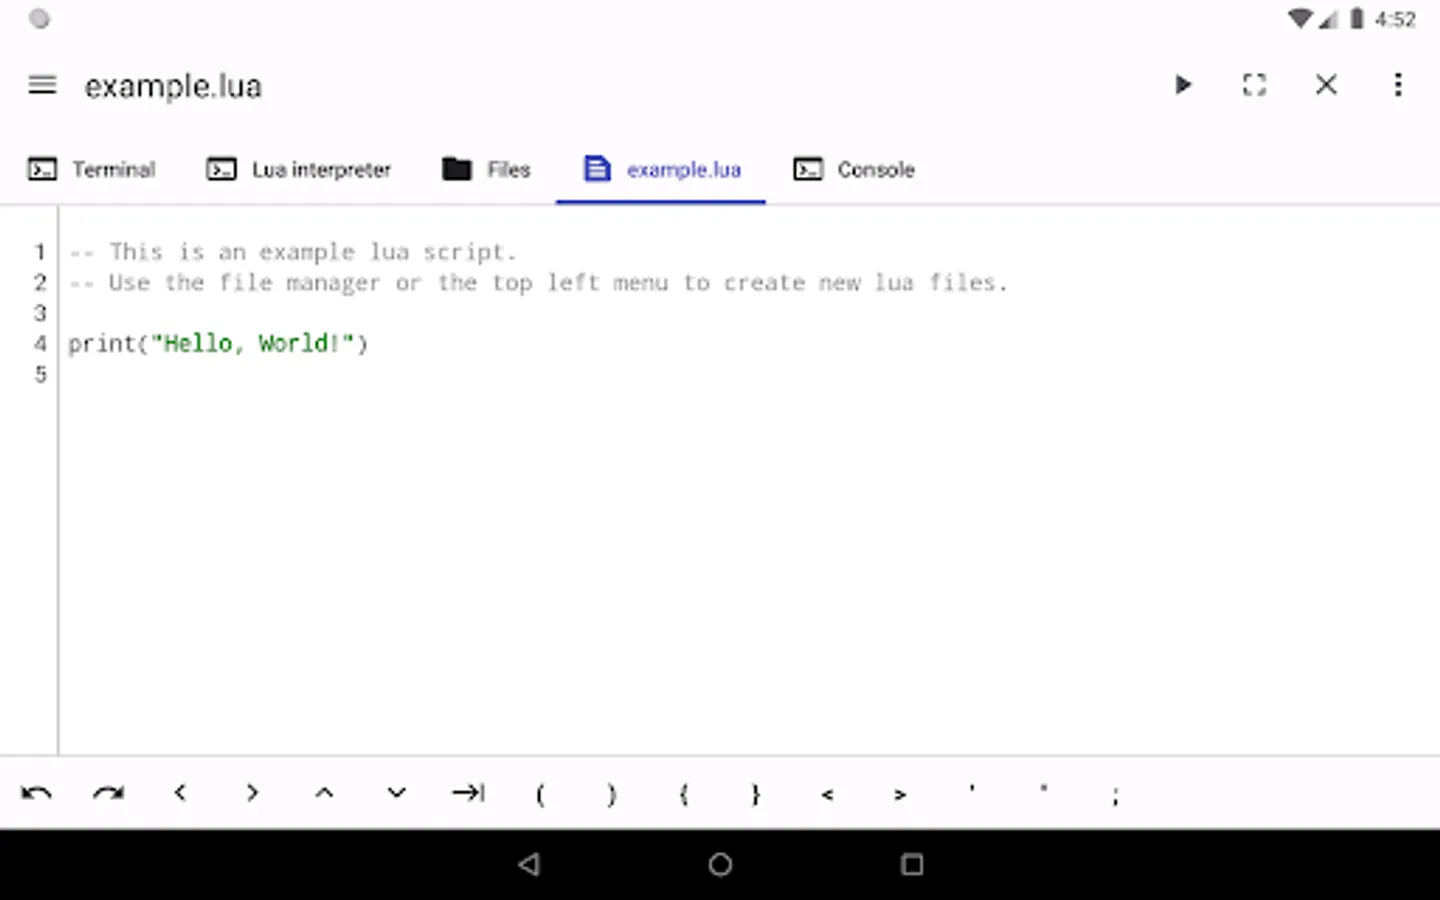The image size is (1440, 900).
Task: Click the comment line starting "Use the file manager"
Action: [x=538, y=283]
